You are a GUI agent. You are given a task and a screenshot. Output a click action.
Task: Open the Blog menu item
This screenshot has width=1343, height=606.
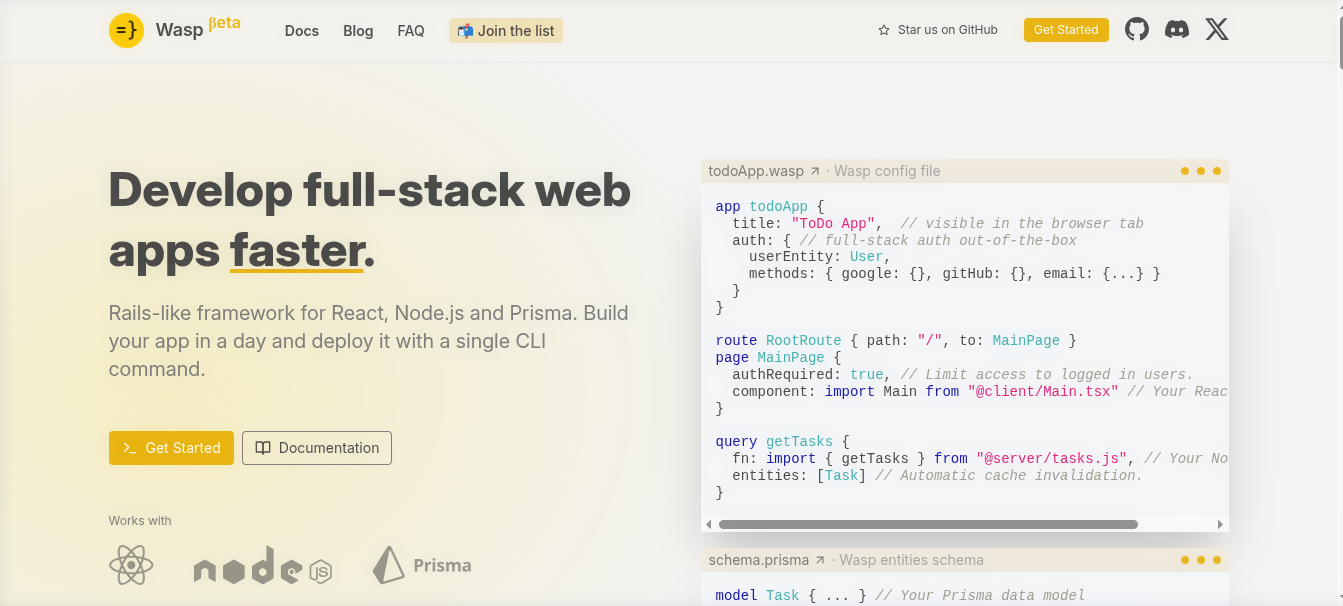[358, 31]
